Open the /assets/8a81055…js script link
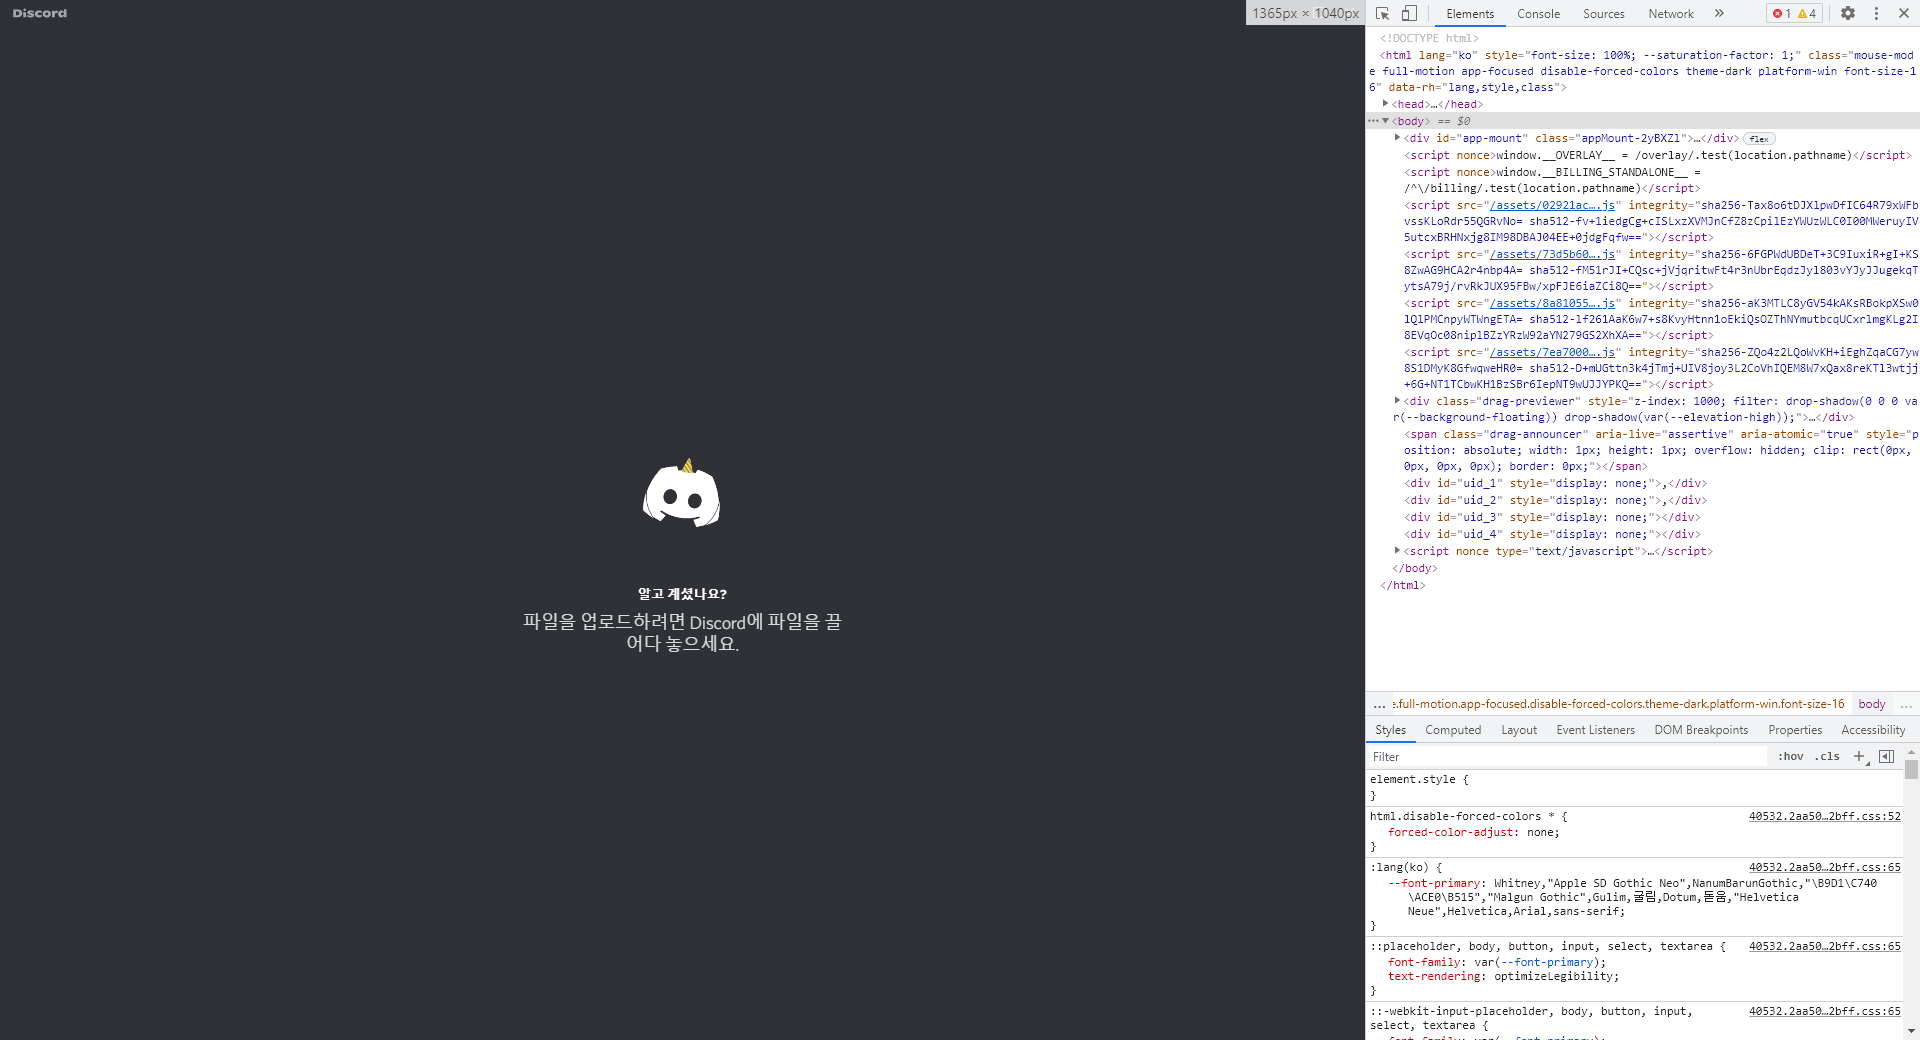The width and height of the screenshot is (1920, 1040). (1552, 303)
